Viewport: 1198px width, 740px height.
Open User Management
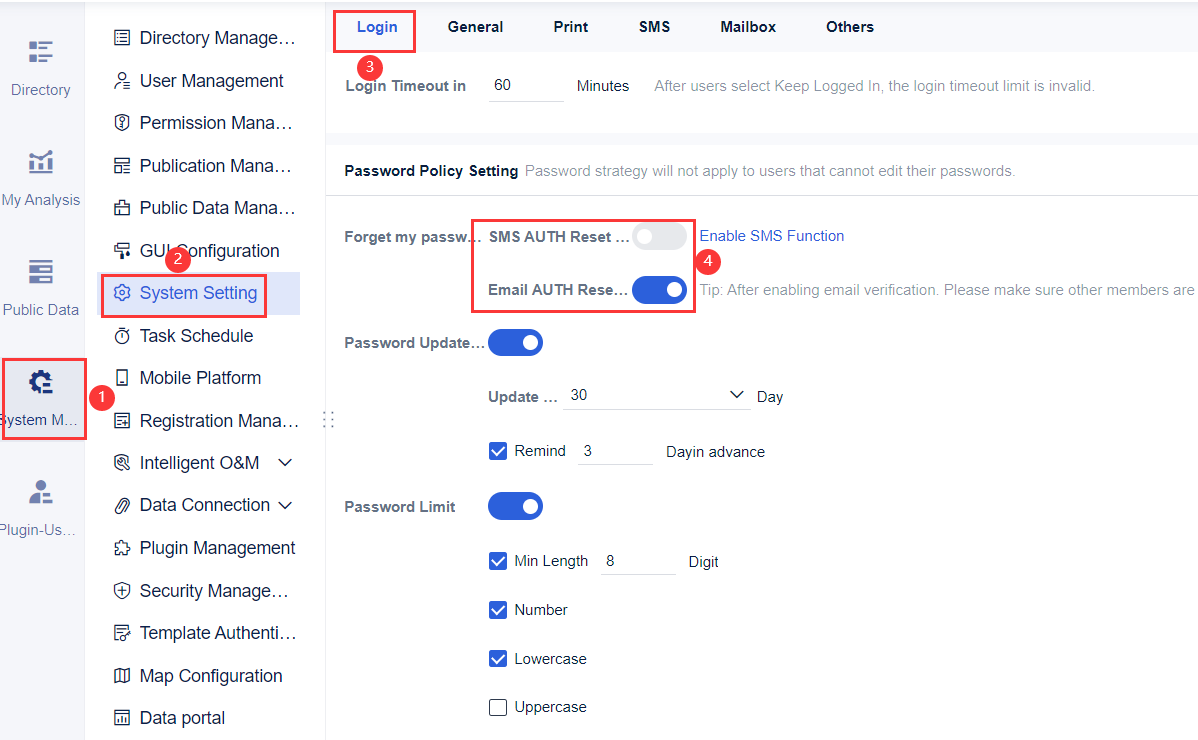pos(200,80)
